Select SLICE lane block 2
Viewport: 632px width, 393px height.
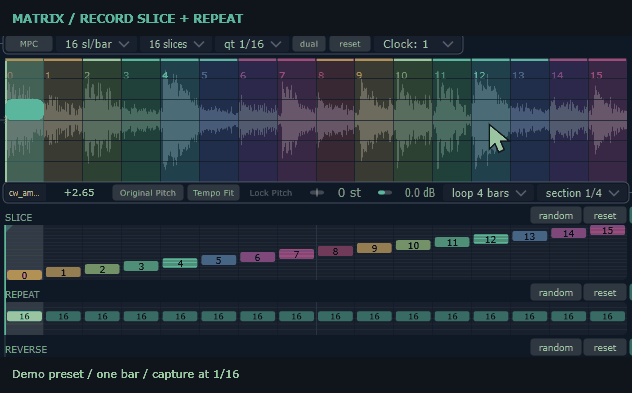tap(102, 269)
